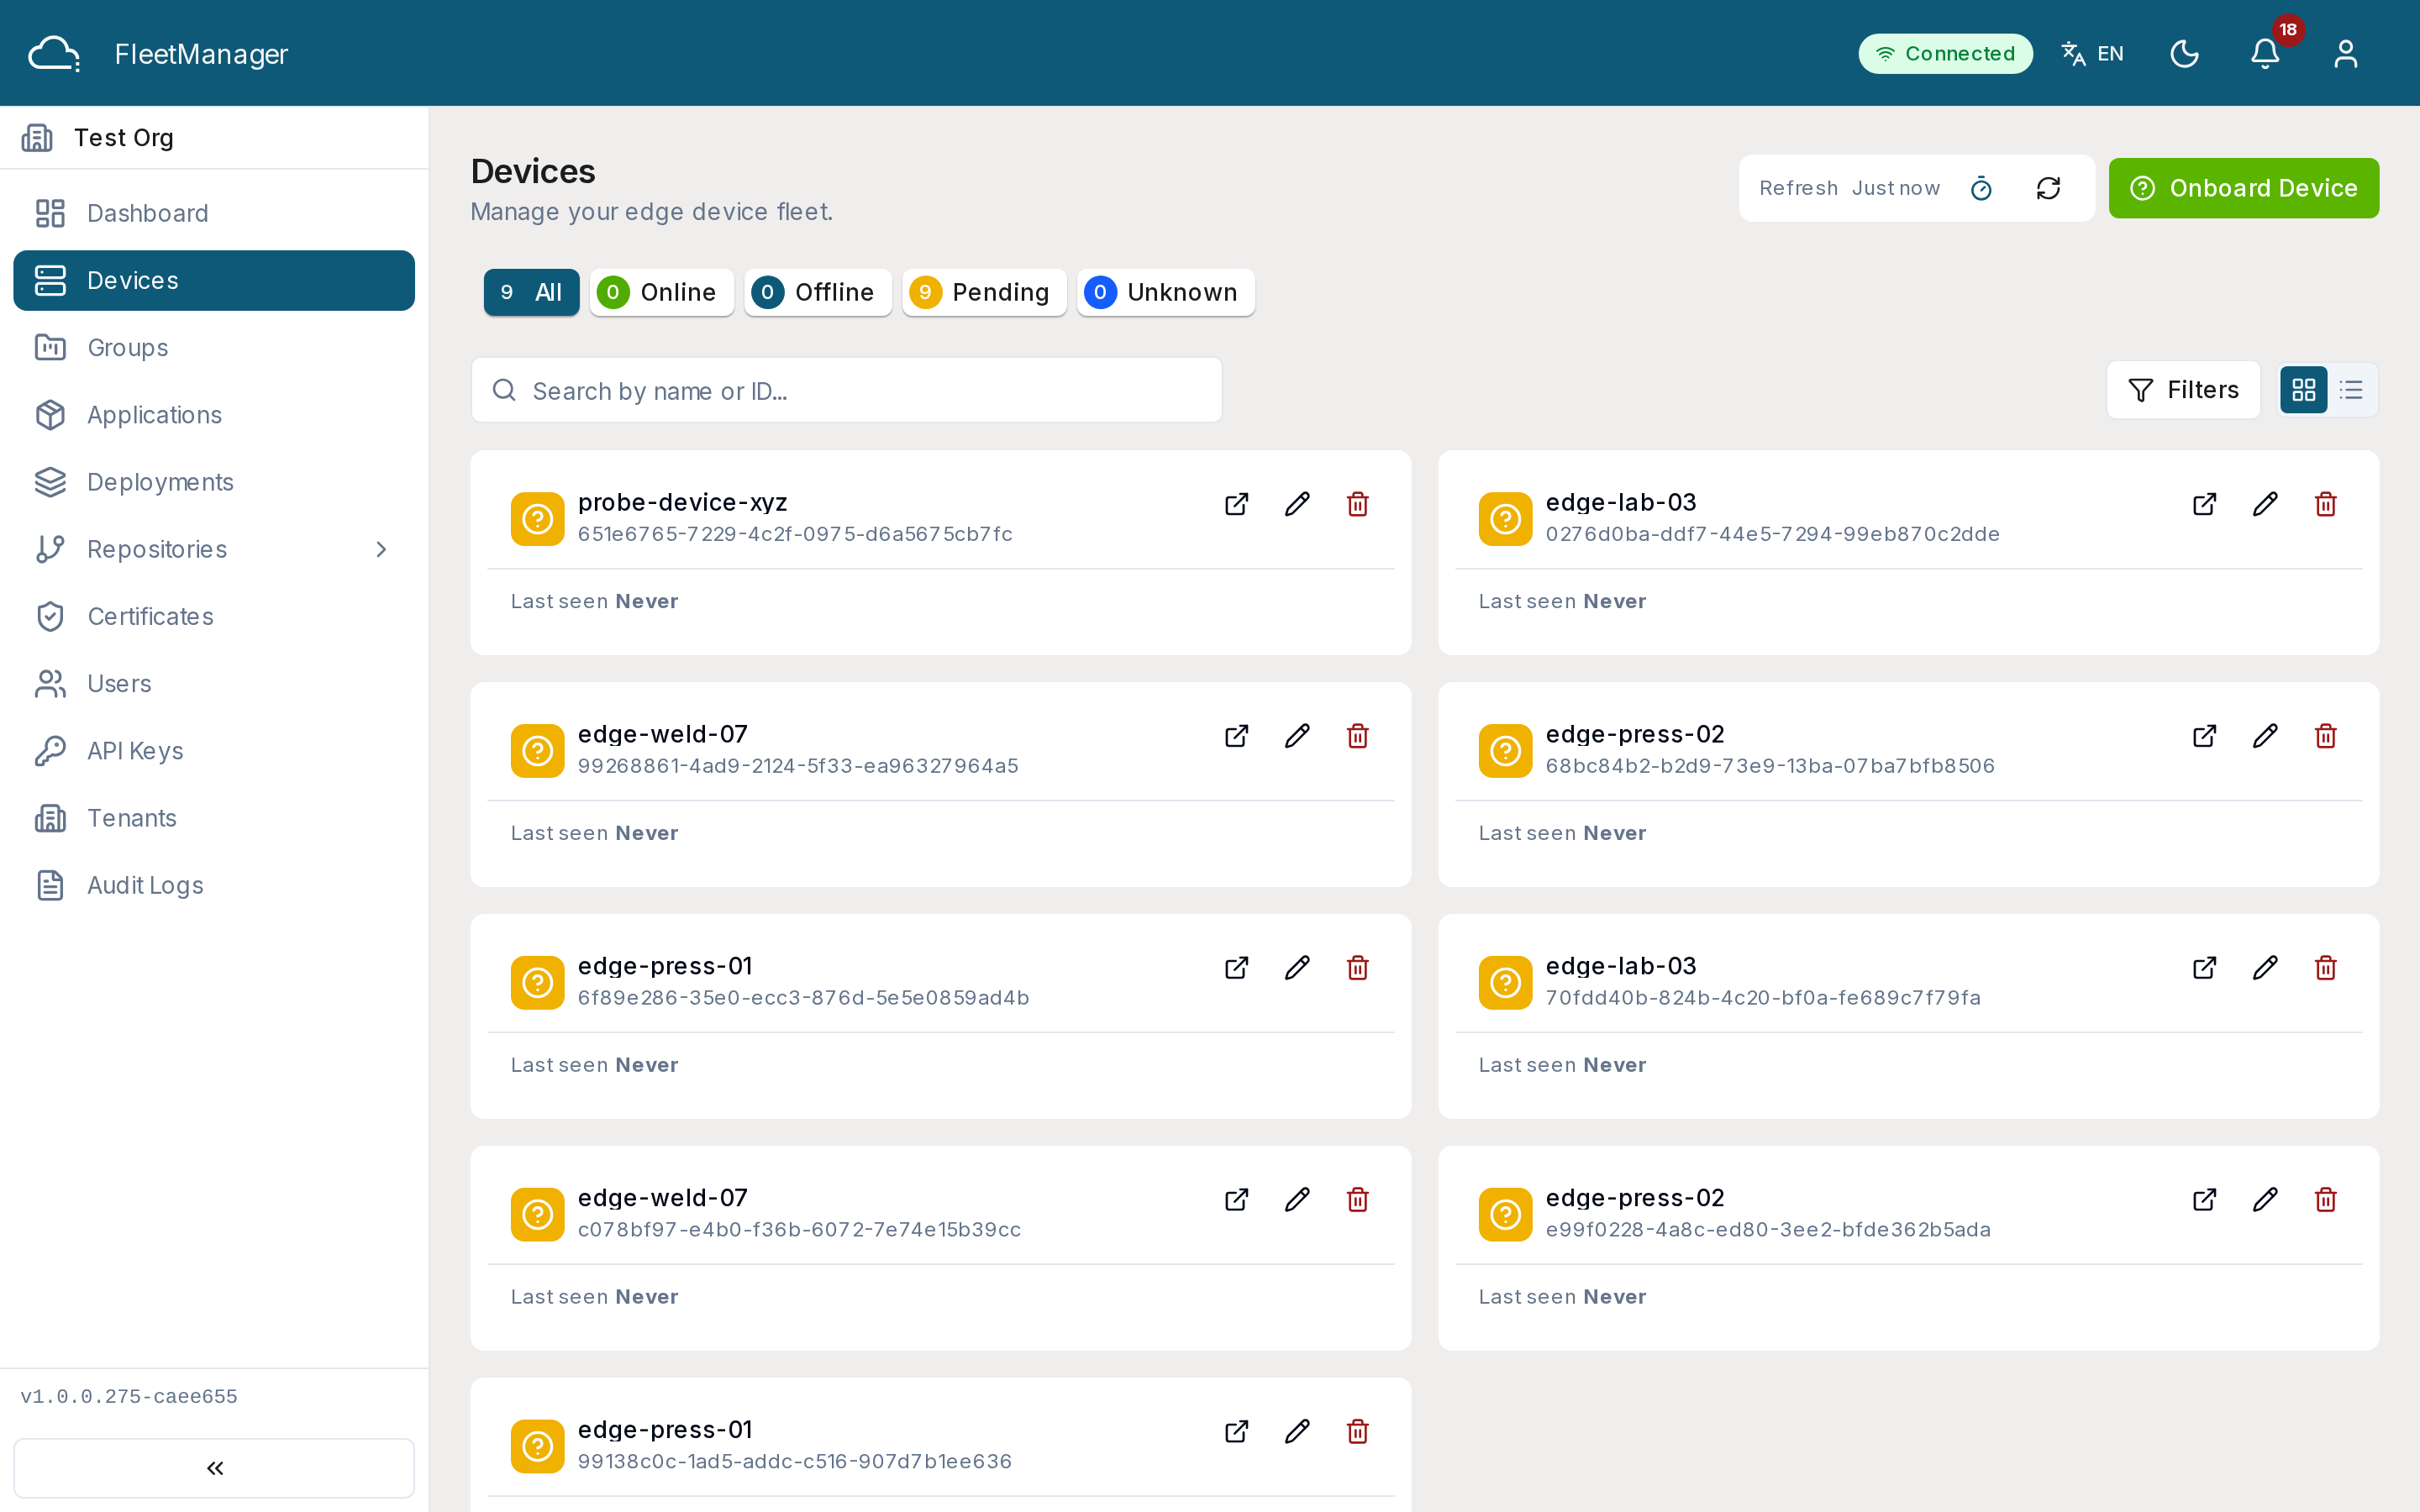Click the FleetManager cloud logo
The image size is (2420, 1512).
[x=54, y=54]
